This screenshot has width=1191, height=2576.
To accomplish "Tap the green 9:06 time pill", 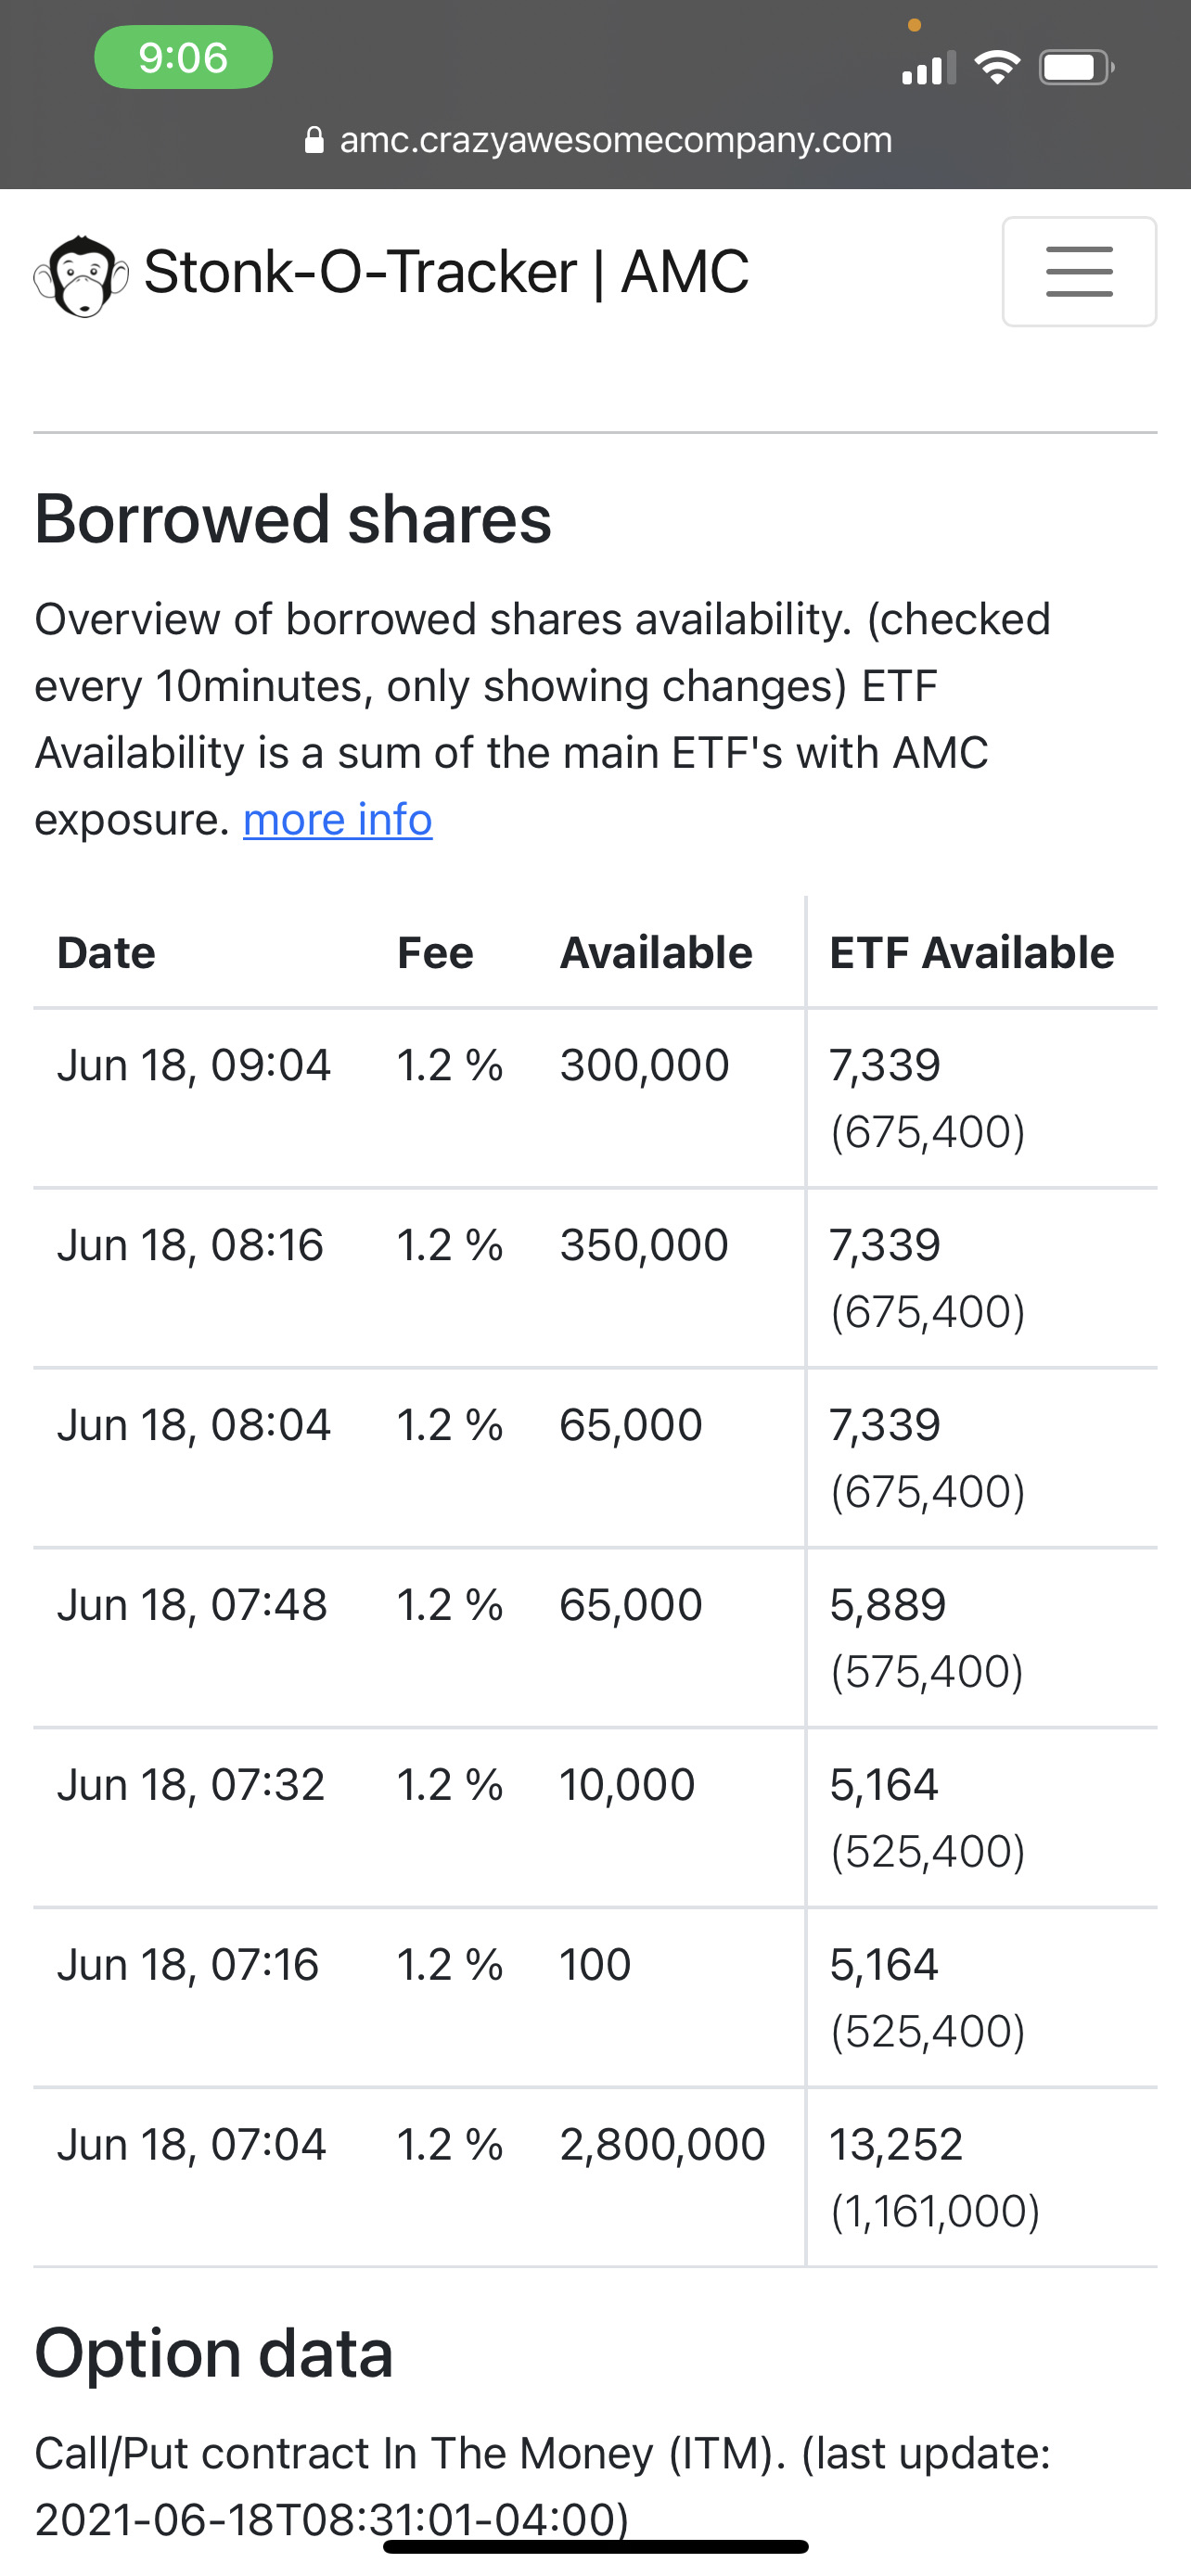I will tap(183, 58).
